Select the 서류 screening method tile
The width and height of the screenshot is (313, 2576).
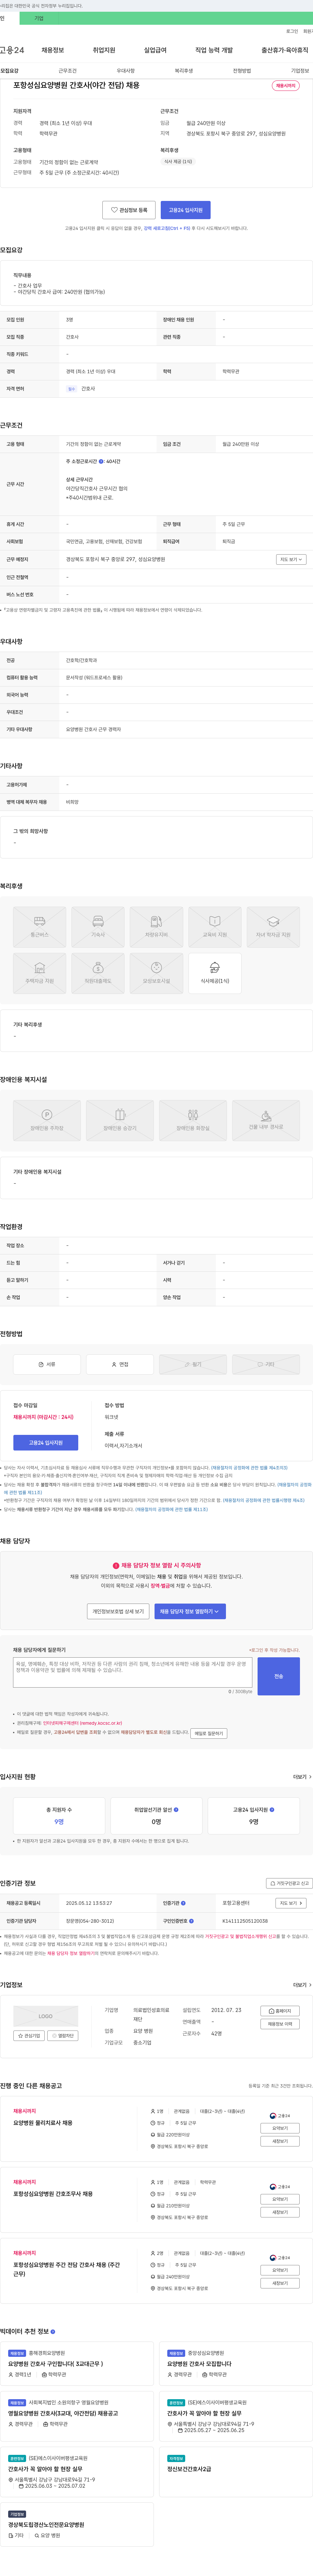(x=47, y=1364)
